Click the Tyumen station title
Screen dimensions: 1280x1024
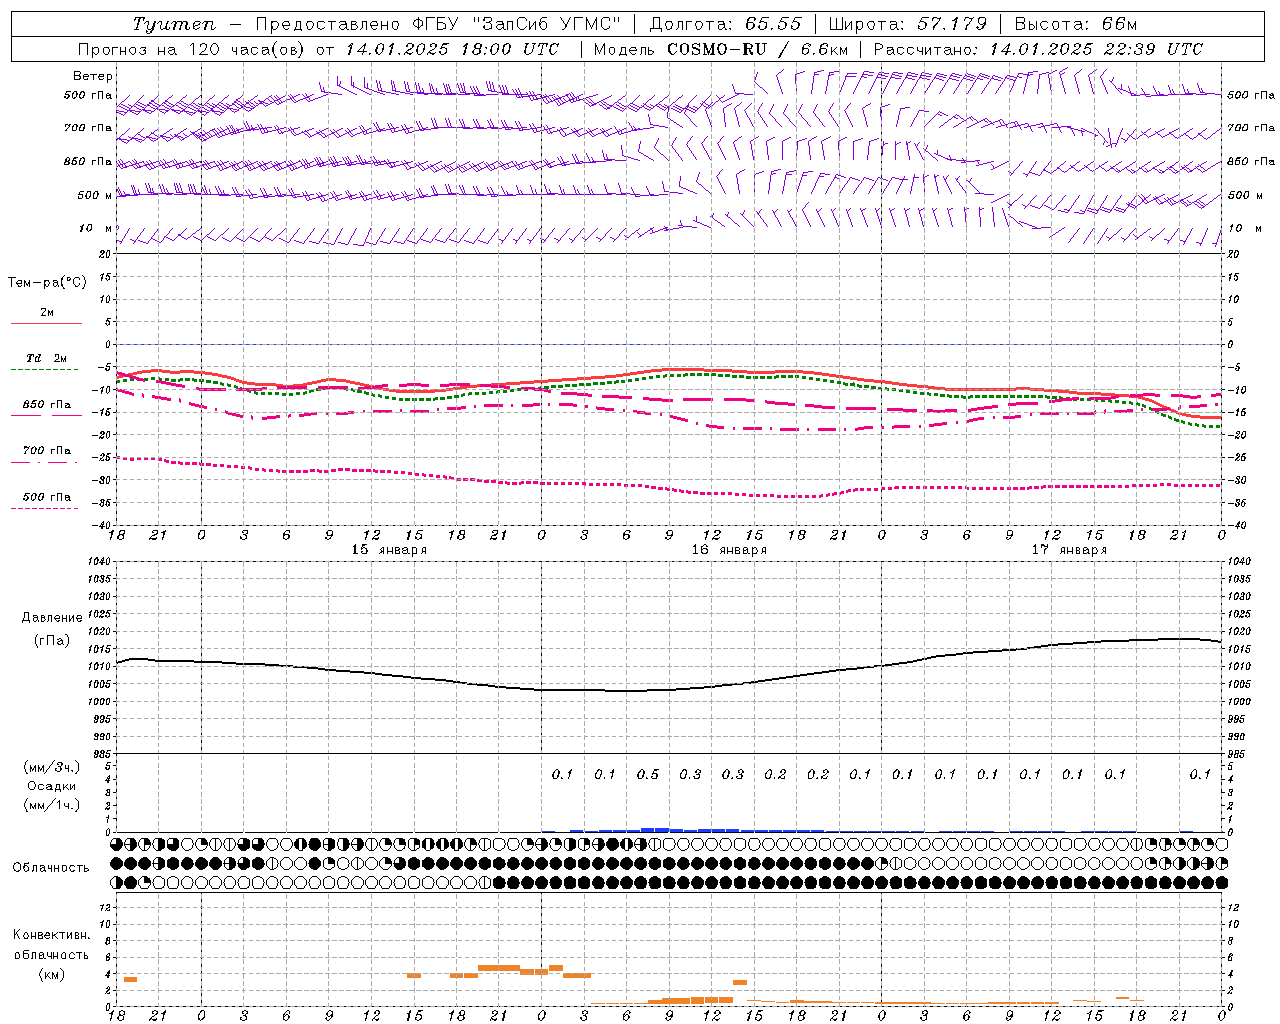(174, 24)
